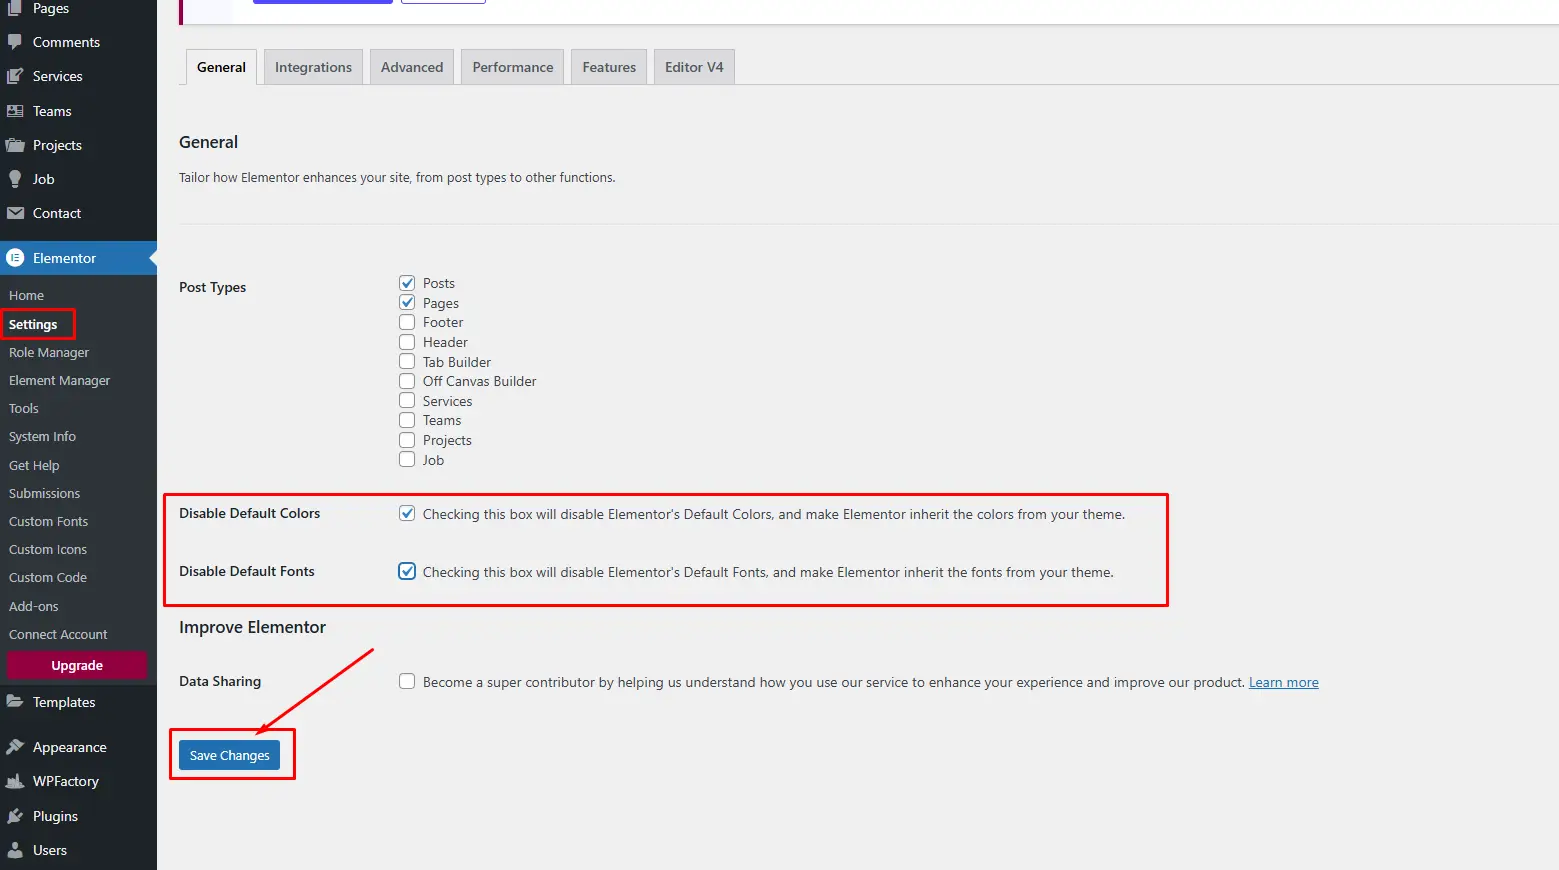Image resolution: width=1559 pixels, height=870 pixels.
Task: Check the Job post type checkbox
Action: 407,459
